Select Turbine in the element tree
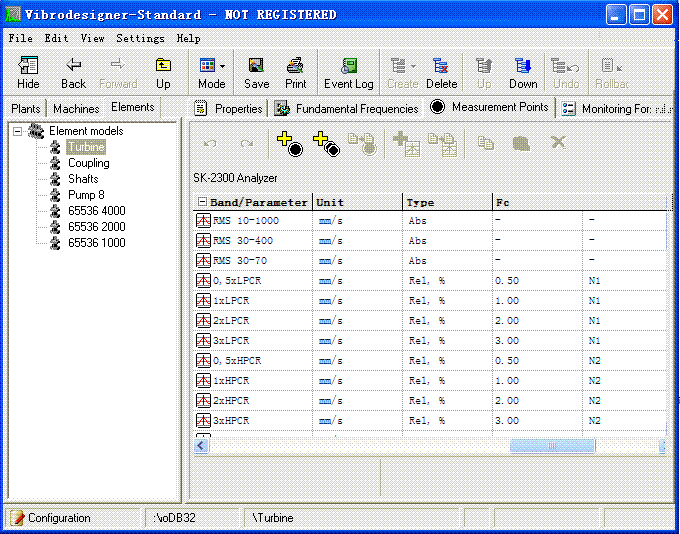Viewport: 680px width, 534px height. pos(86,147)
